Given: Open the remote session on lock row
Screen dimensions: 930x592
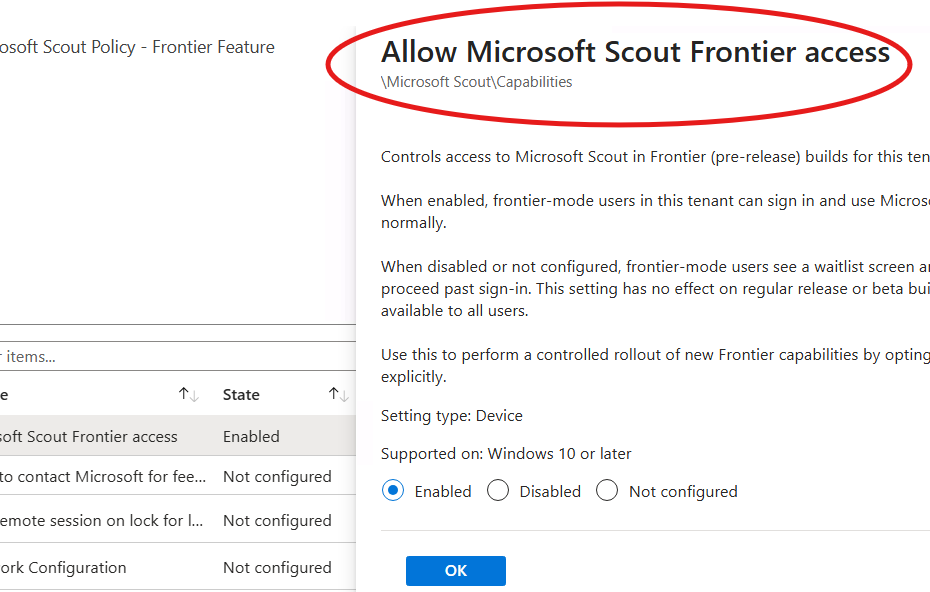Looking at the screenshot, I should click(x=178, y=520).
